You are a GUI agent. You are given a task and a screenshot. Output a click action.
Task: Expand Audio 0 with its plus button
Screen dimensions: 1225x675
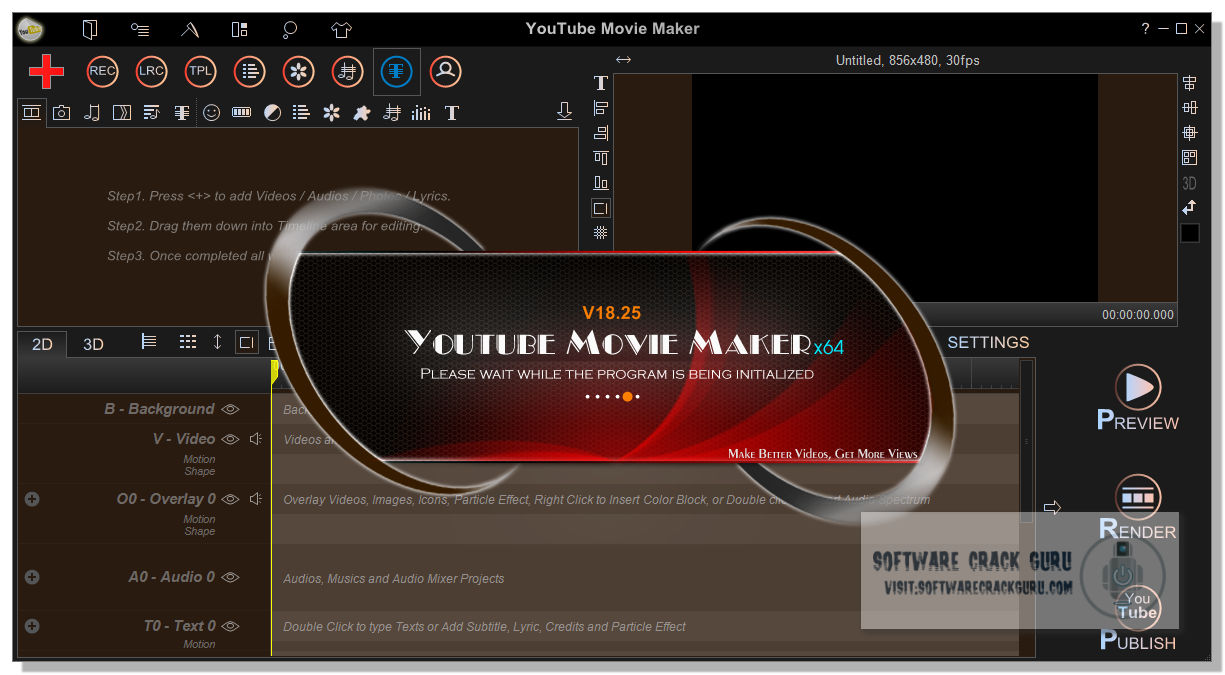(32, 577)
